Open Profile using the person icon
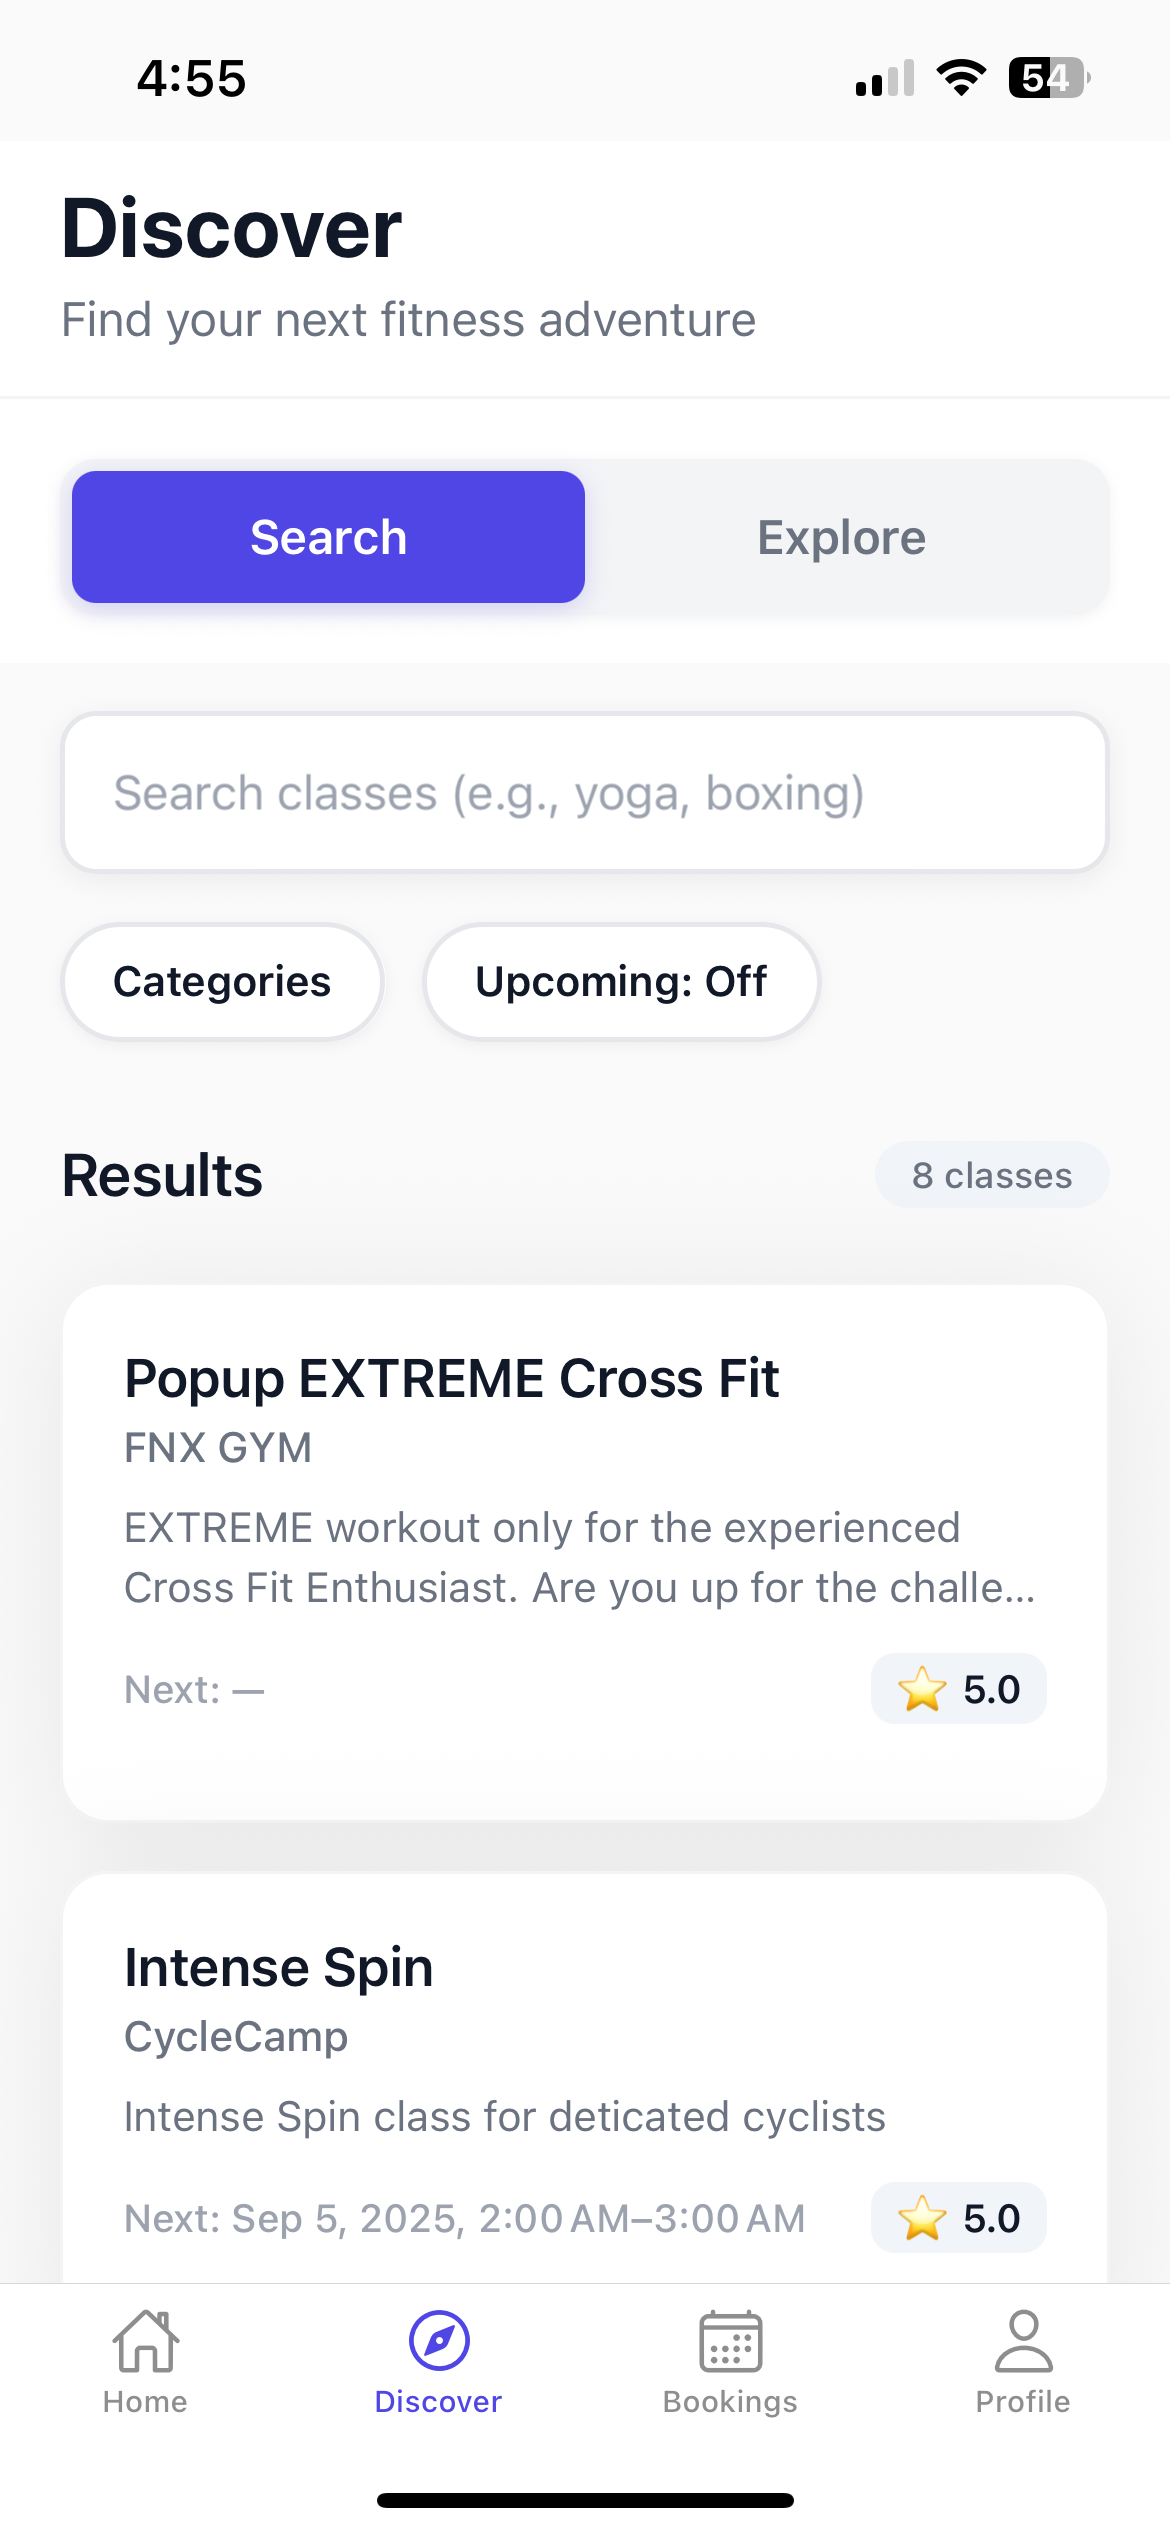This screenshot has width=1170, height=2532. tap(1022, 2340)
